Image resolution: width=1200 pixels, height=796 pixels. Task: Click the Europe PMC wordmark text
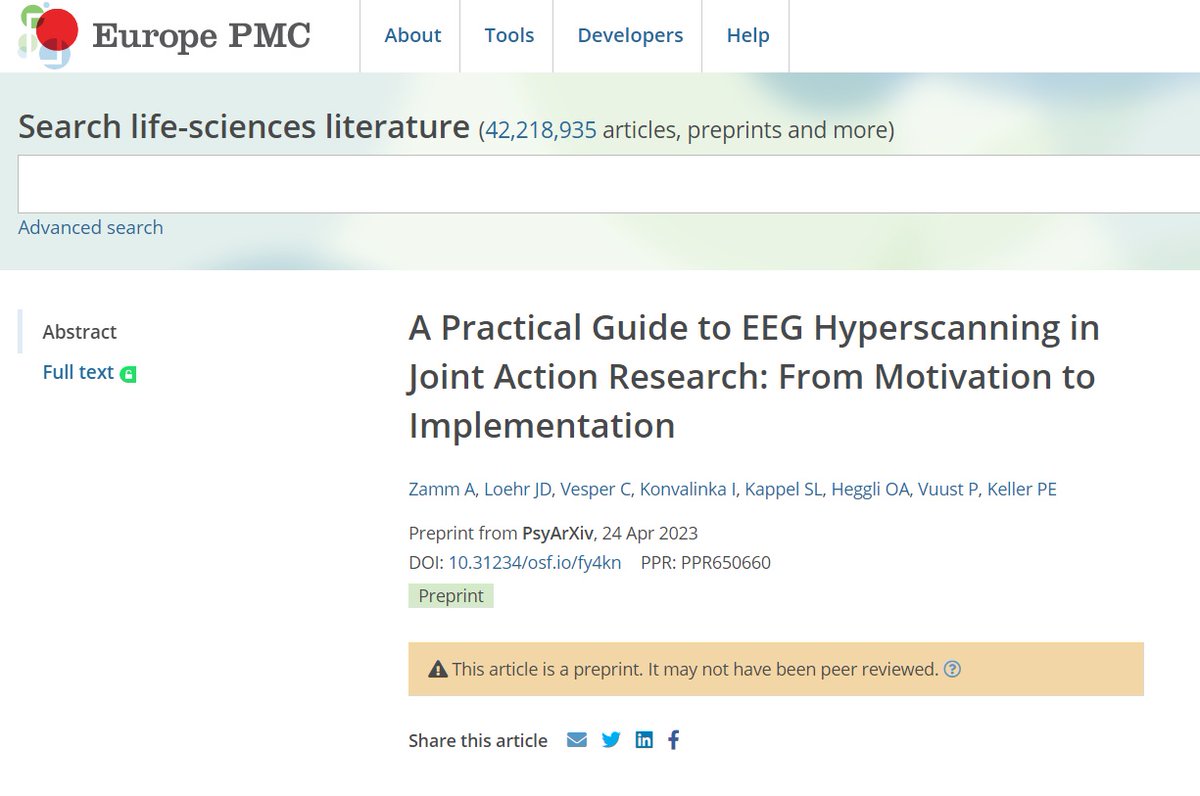[201, 36]
